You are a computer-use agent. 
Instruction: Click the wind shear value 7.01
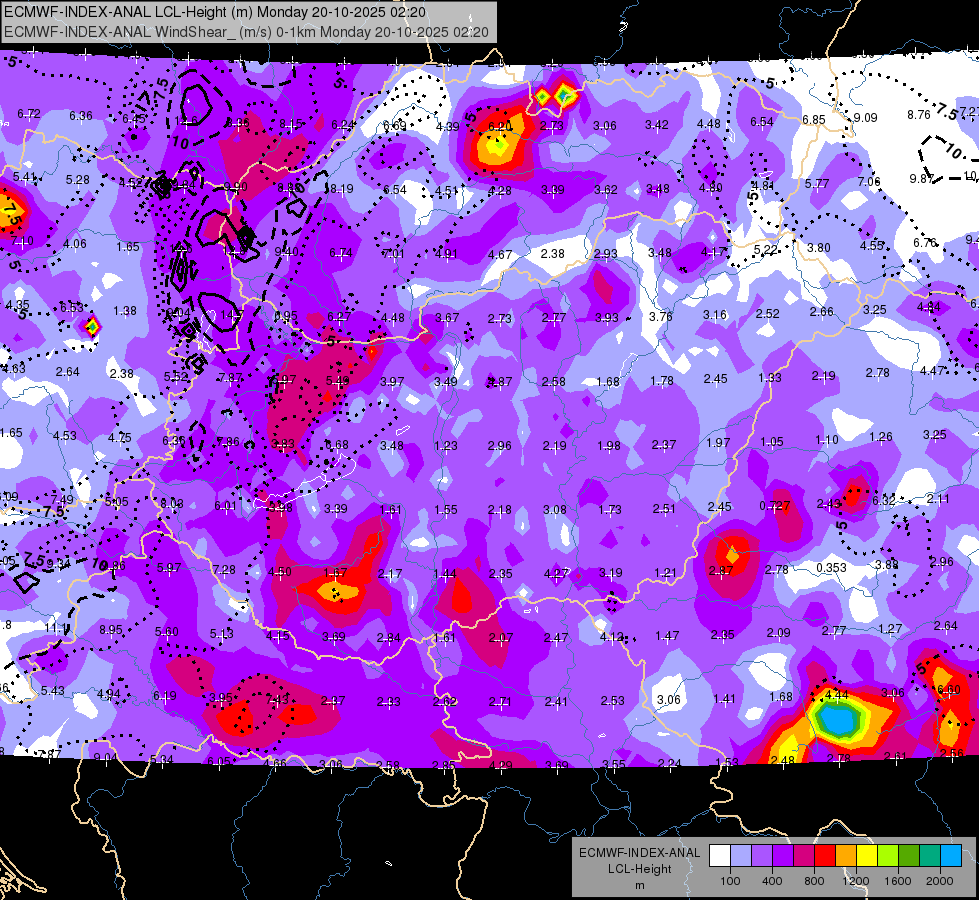coord(393,253)
